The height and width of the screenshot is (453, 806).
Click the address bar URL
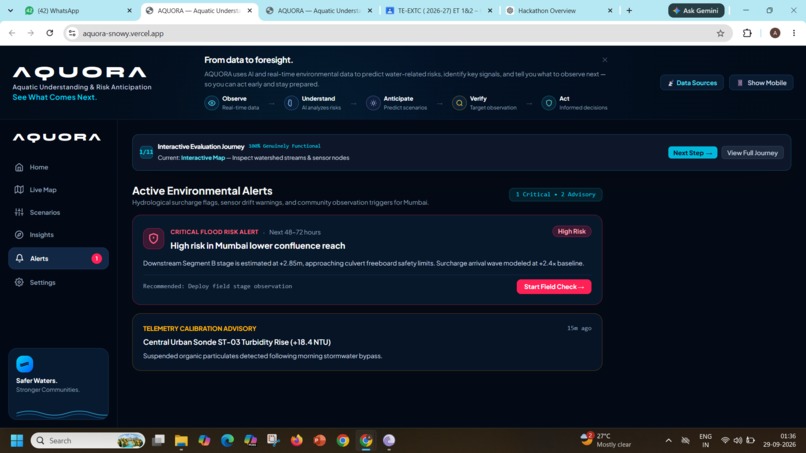[x=123, y=33]
